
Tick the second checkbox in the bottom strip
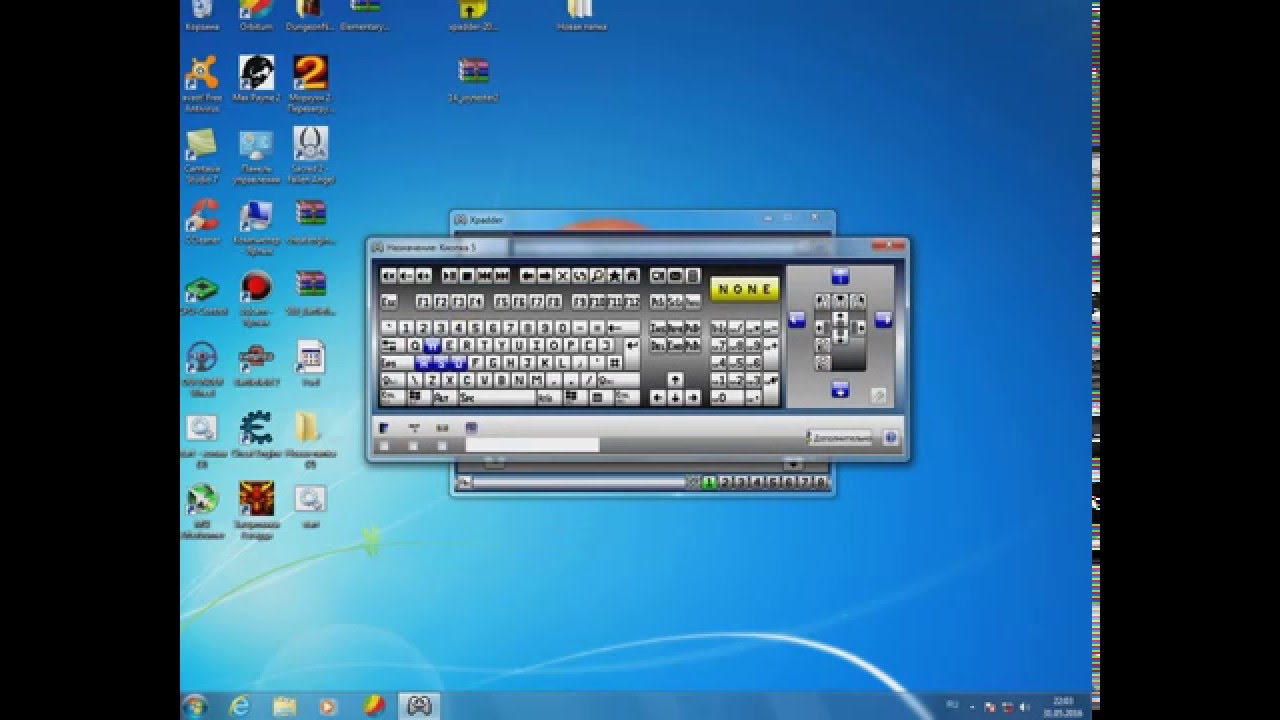pos(413,446)
